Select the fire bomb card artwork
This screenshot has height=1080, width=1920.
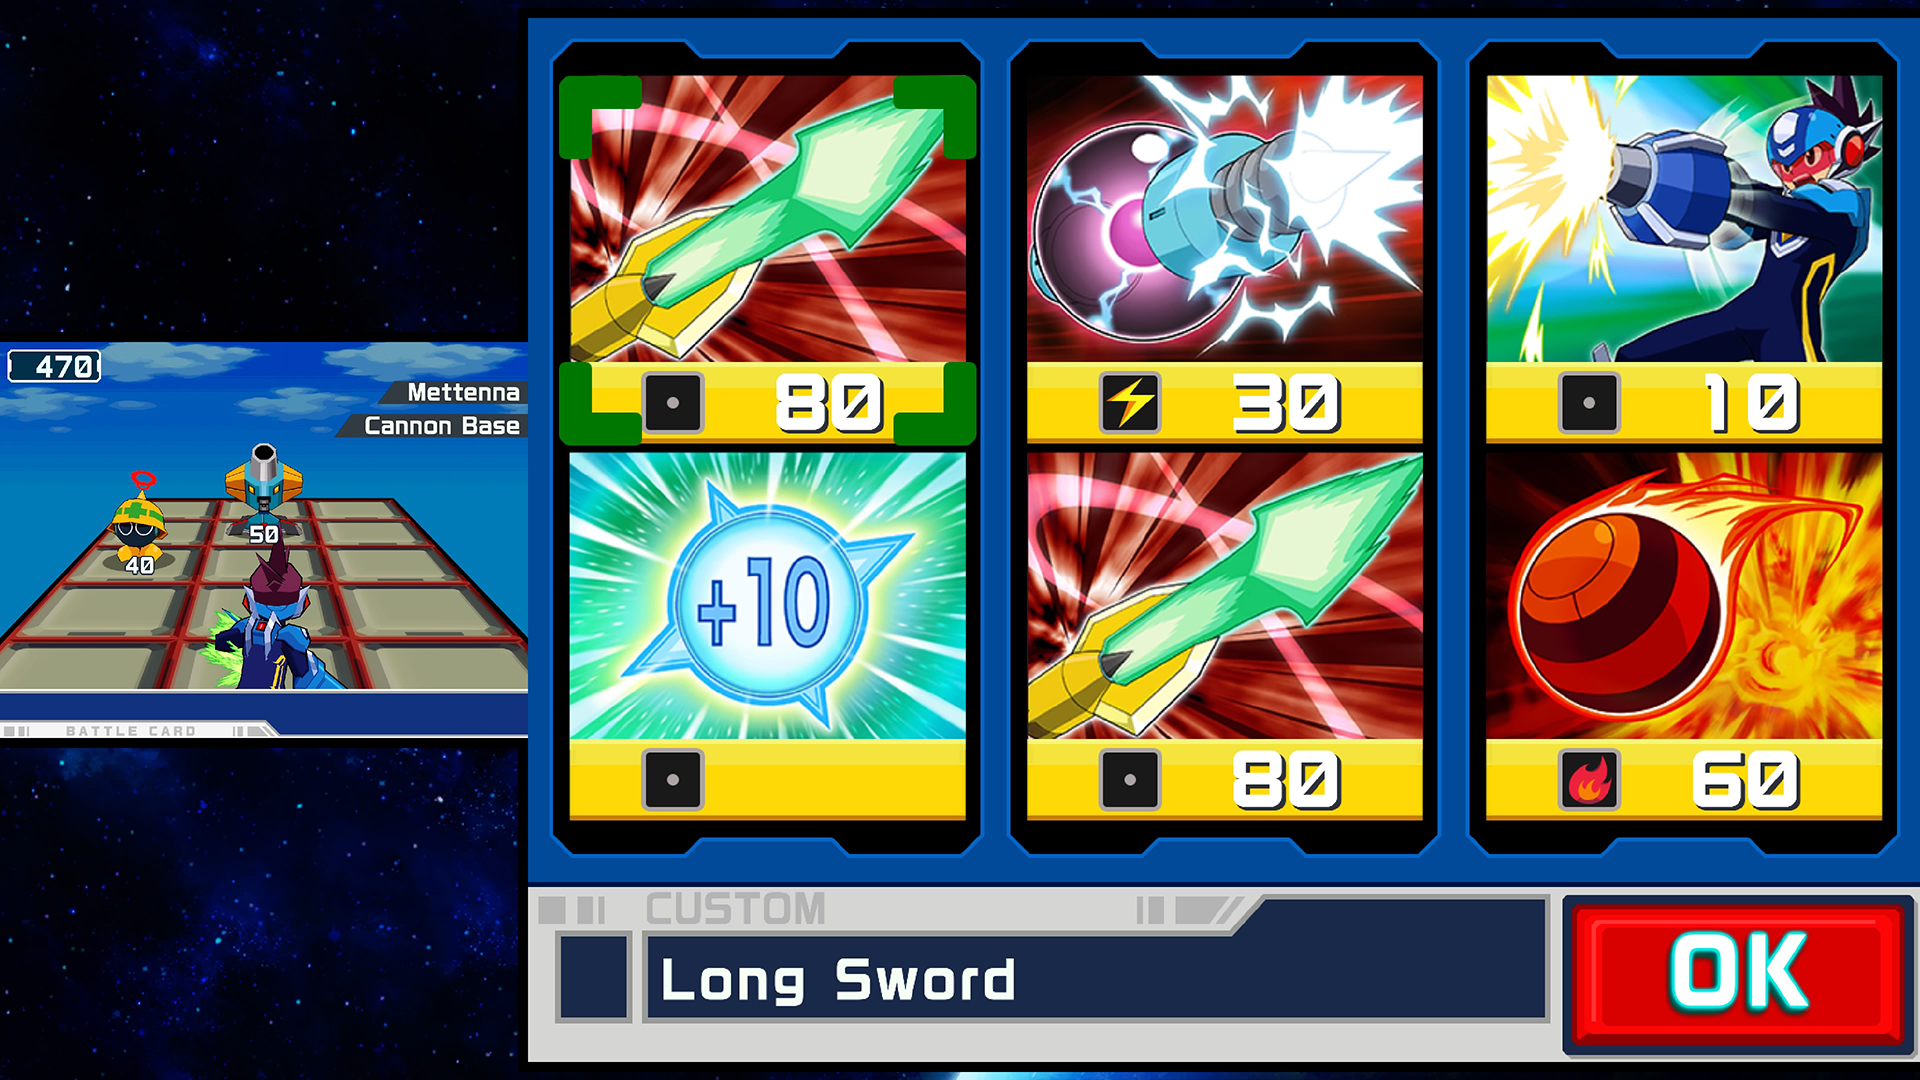(x=1684, y=596)
